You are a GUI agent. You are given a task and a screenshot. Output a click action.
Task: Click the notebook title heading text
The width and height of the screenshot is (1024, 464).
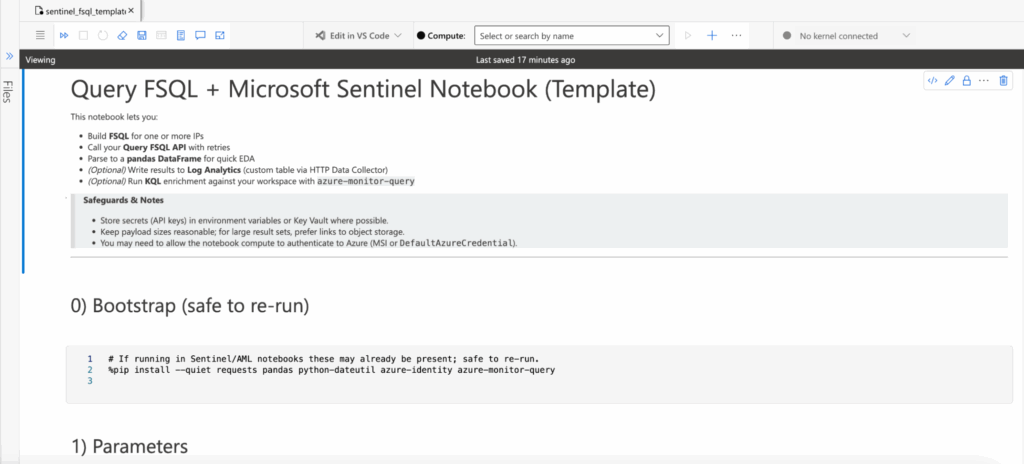[362, 90]
